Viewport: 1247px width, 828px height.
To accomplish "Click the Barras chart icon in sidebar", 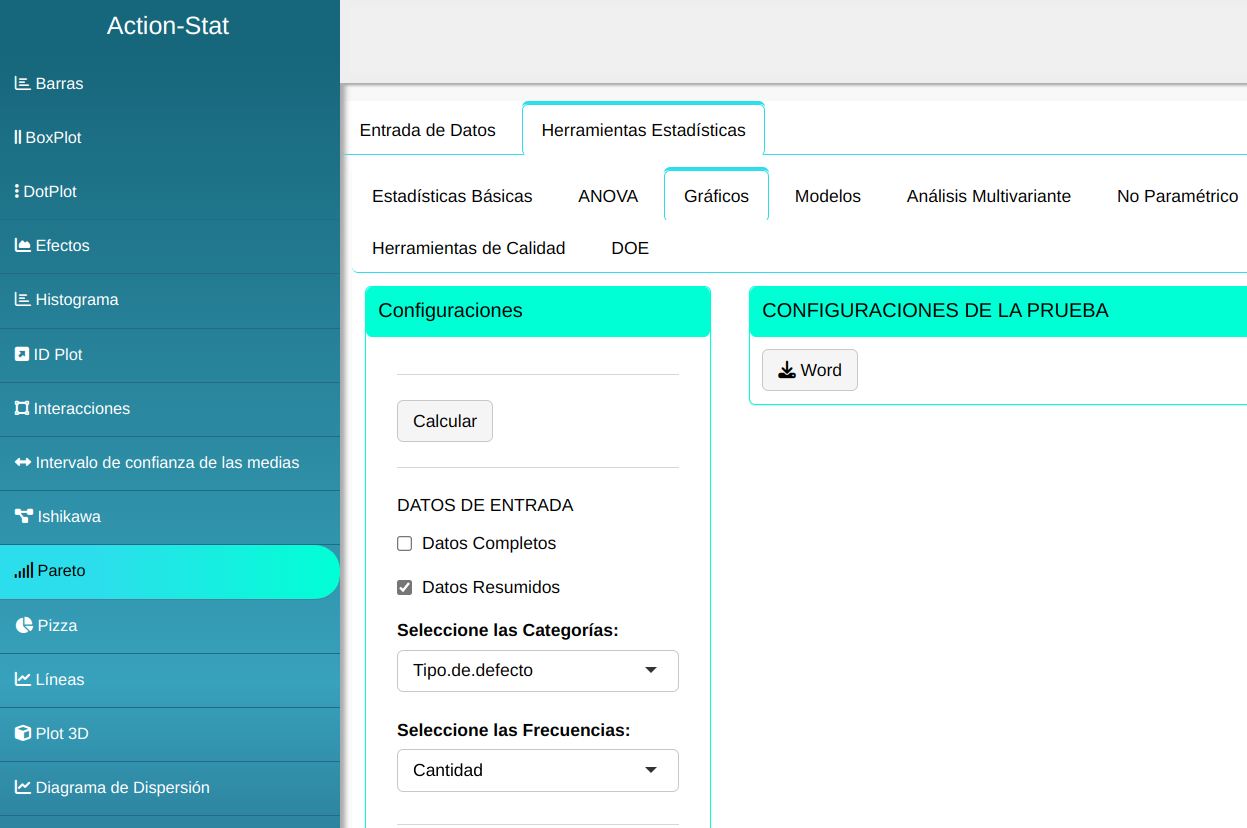I will click(22, 84).
